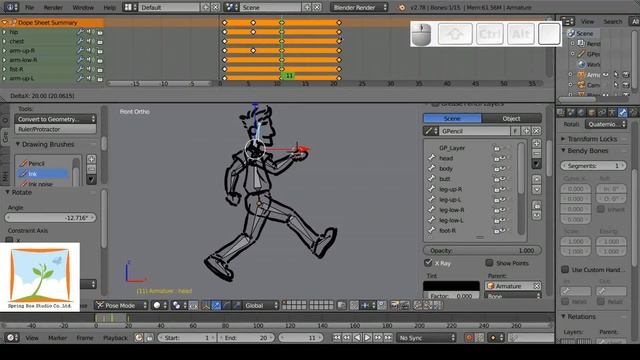Play the animation in reverse

coord(357,338)
